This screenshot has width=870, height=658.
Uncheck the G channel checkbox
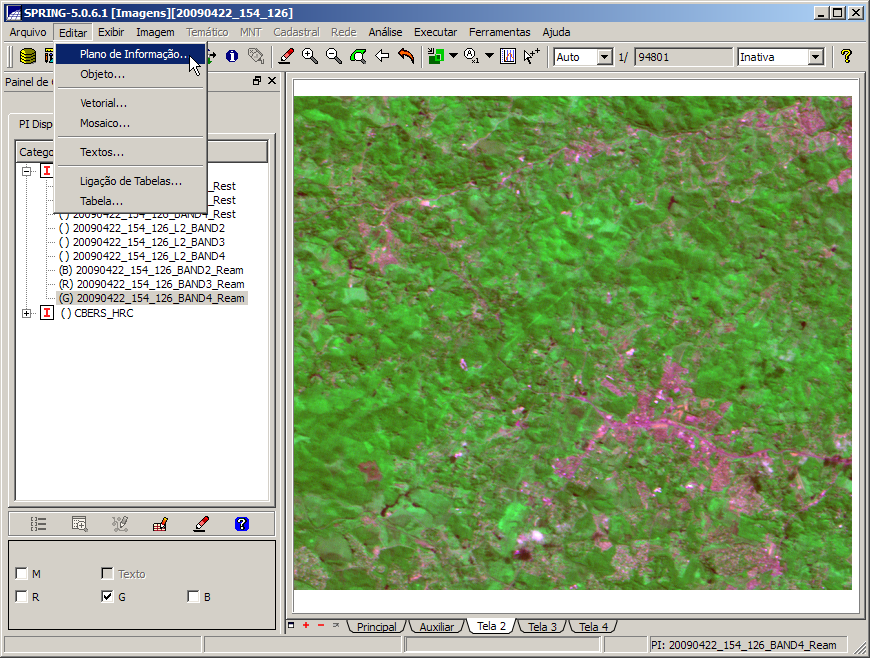tap(107, 597)
